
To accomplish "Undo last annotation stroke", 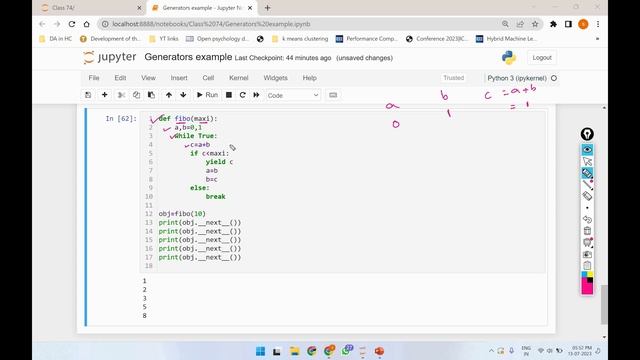I will point(587,220).
